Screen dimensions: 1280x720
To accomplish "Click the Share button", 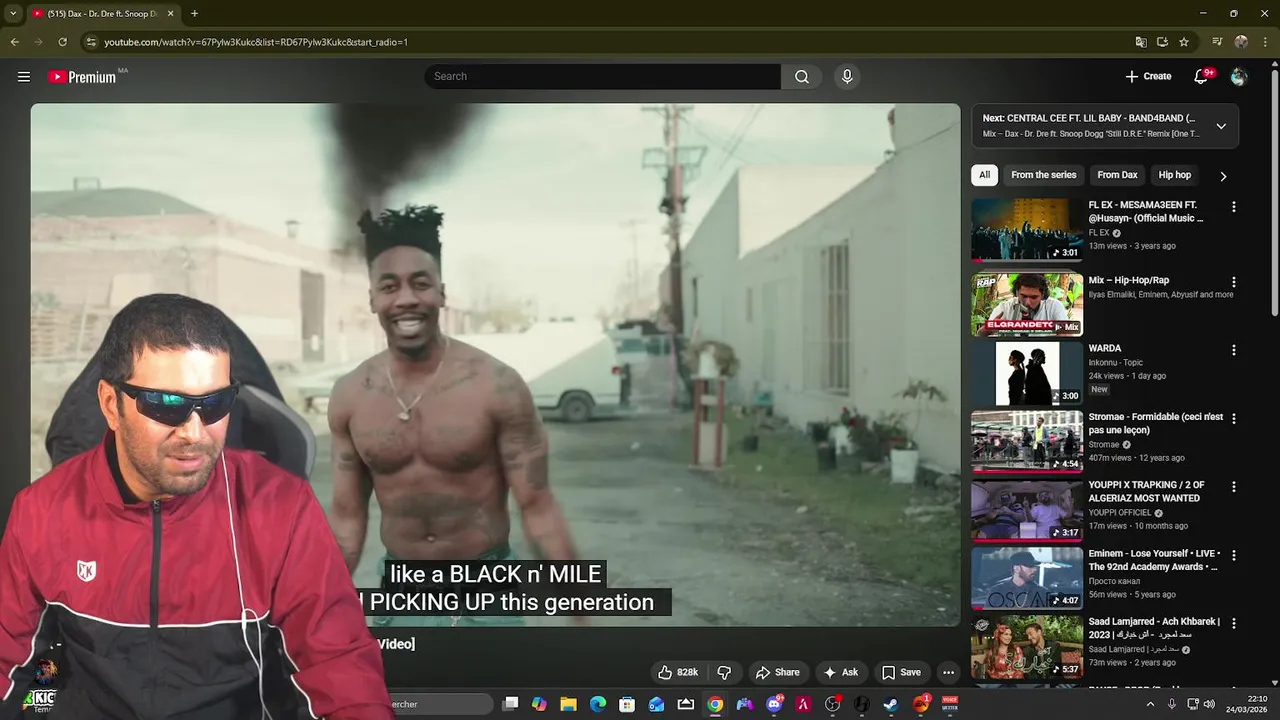I will 777,672.
